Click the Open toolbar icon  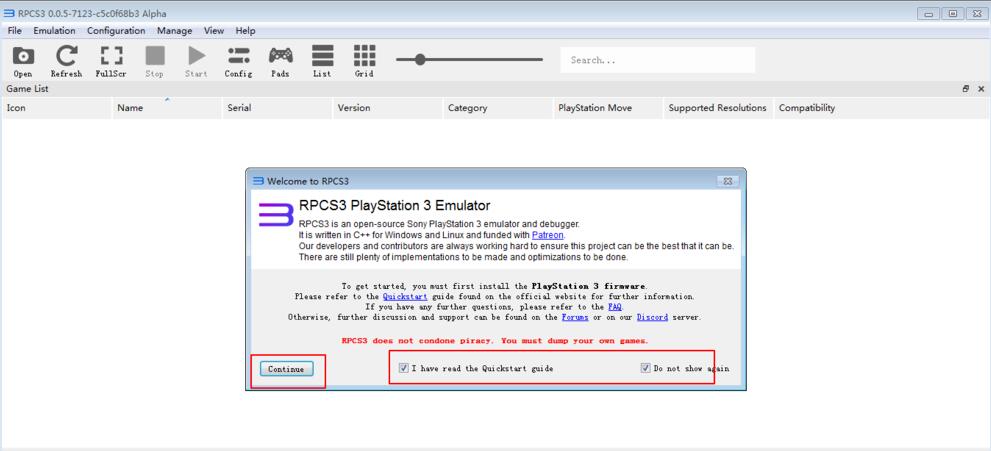coord(23,61)
